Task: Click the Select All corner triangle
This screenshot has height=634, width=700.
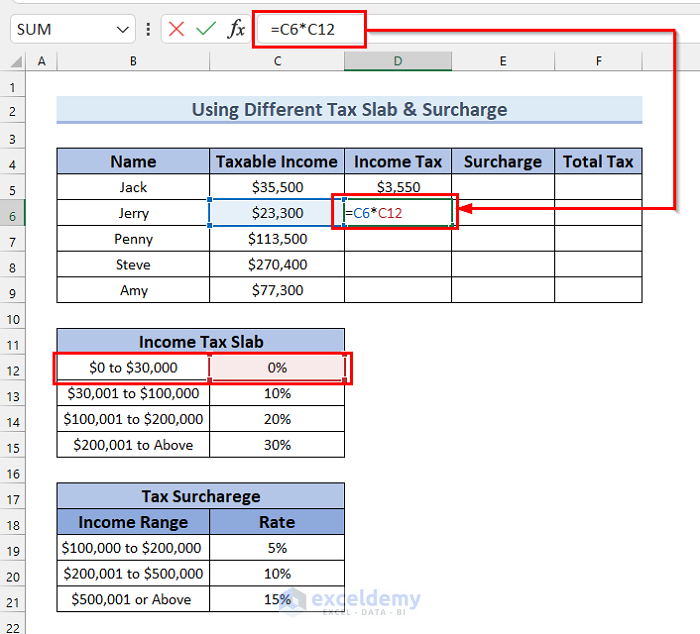Action: click(16, 61)
